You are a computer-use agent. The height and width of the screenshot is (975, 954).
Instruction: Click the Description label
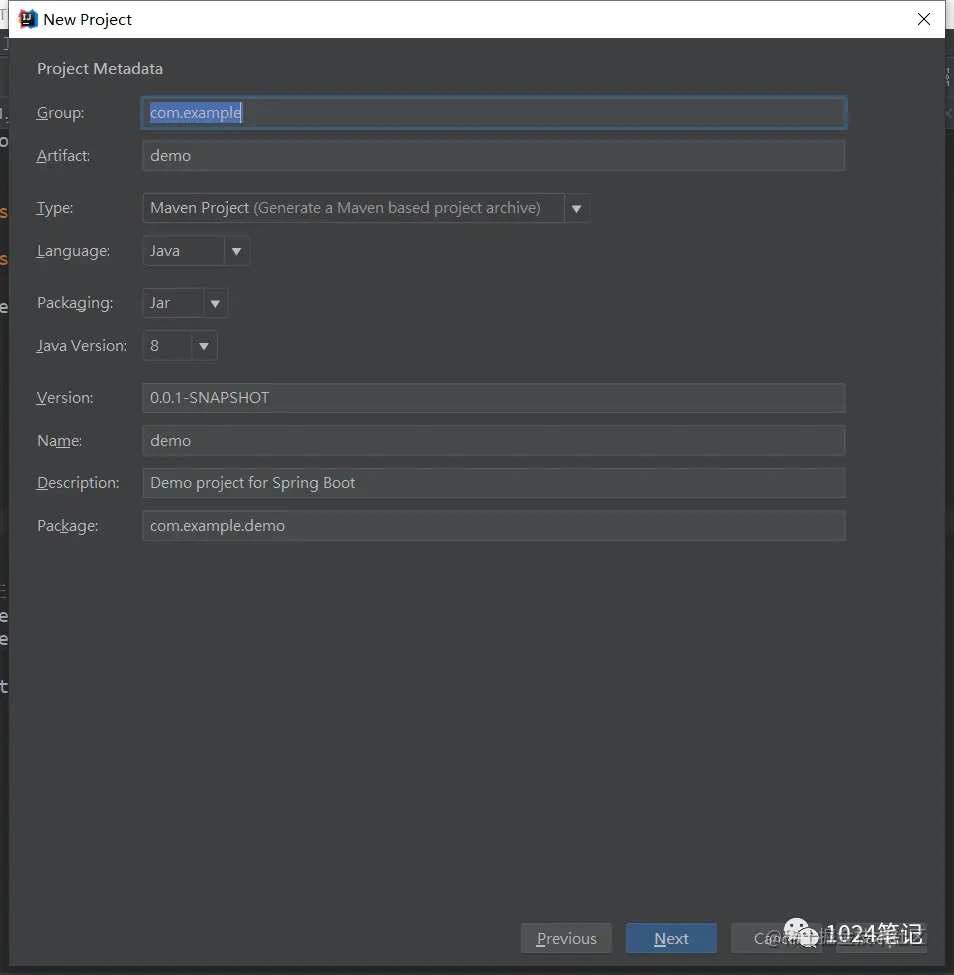pos(78,483)
